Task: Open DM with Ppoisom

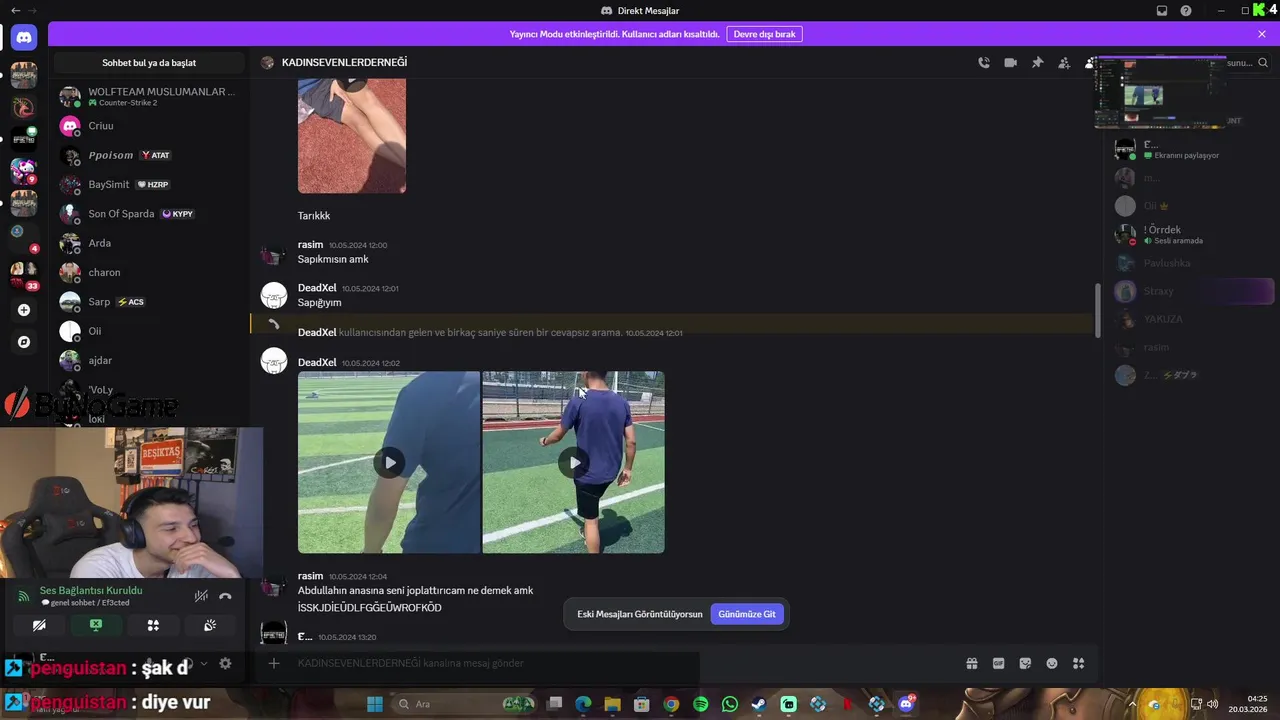Action: [149, 155]
